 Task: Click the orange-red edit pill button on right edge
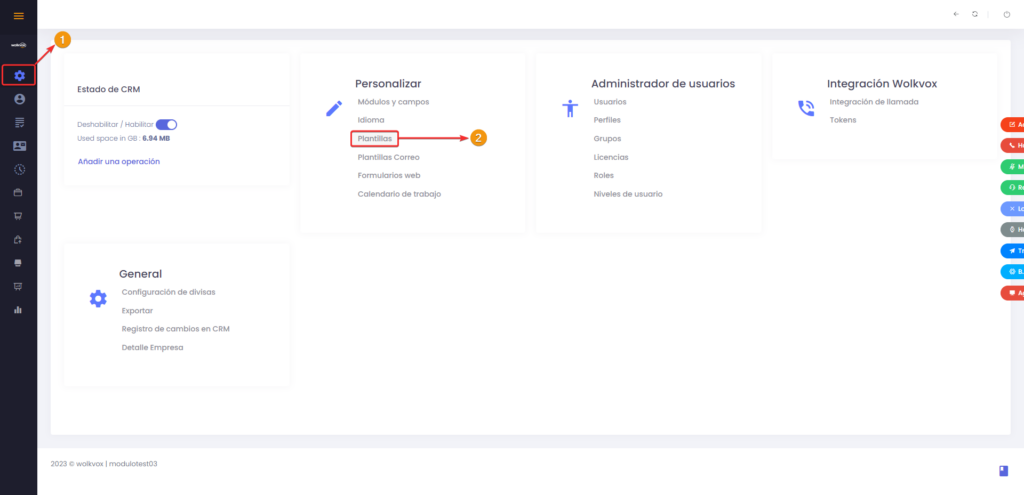1013,125
